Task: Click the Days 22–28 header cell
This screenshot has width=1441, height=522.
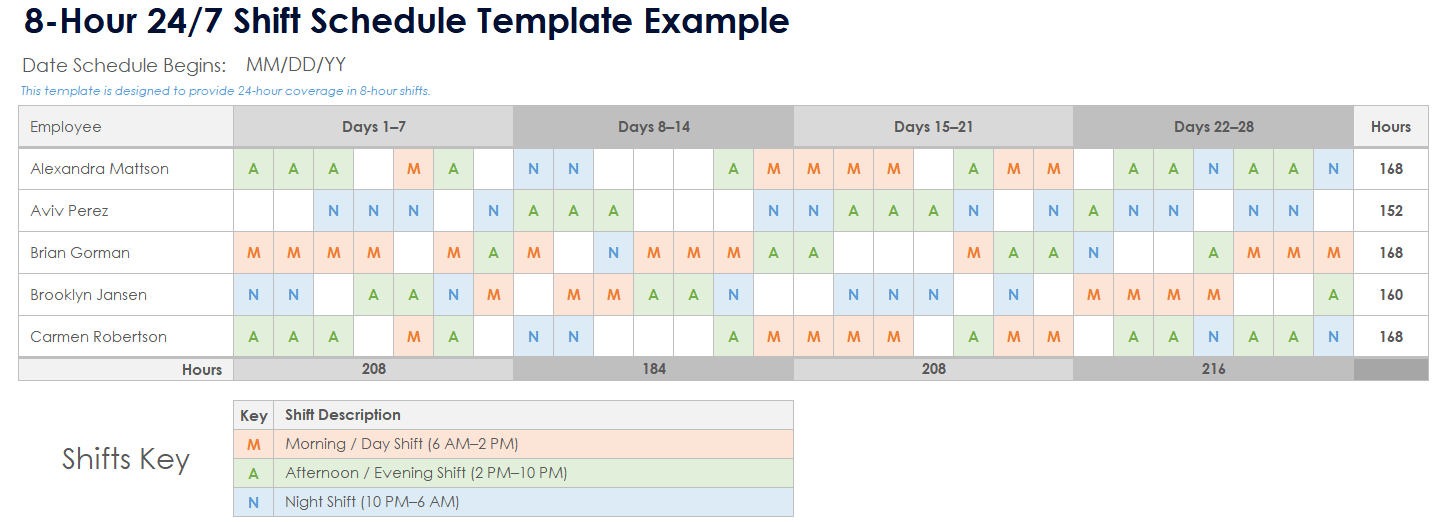Action: (1213, 127)
